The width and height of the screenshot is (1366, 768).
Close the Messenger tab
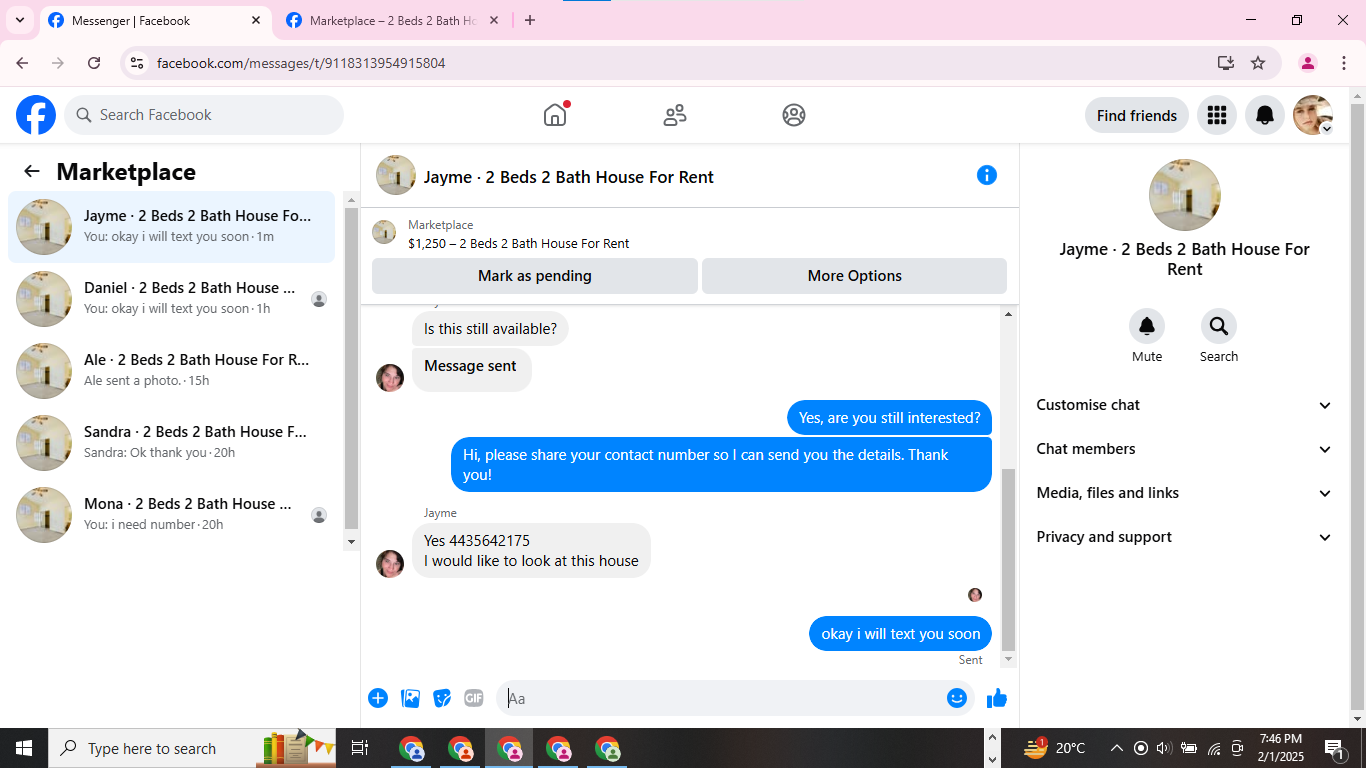click(x=256, y=20)
